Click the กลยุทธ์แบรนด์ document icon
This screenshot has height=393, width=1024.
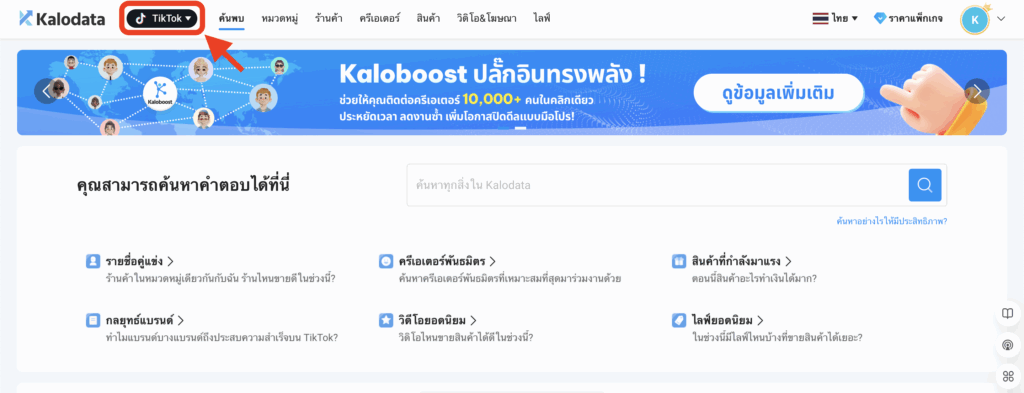pyautogui.click(x=93, y=321)
